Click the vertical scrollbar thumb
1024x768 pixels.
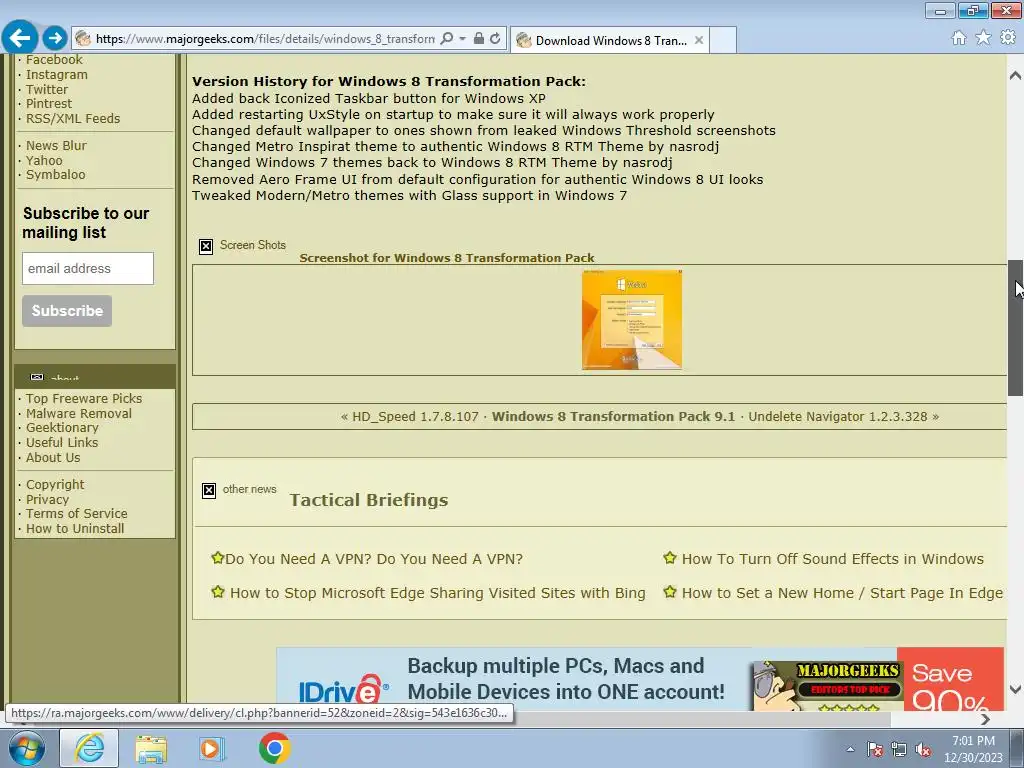tap(1016, 328)
